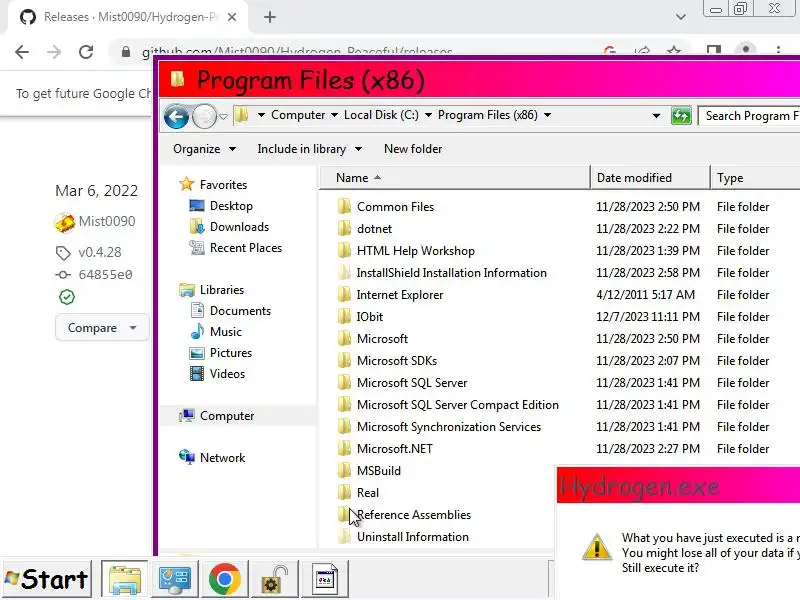The width and height of the screenshot is (800, 600).
Task: Open the Music library
Action: coord(226,332)
